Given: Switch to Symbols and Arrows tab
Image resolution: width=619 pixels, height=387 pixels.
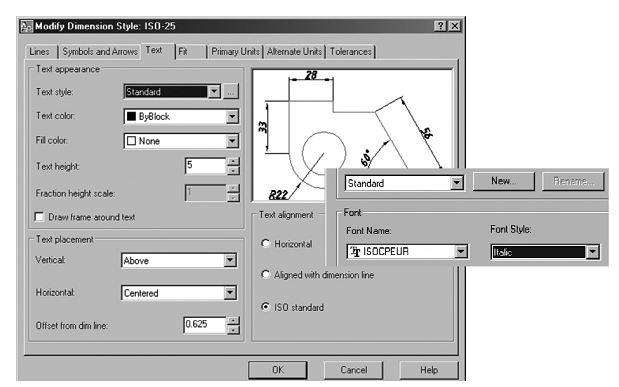Looking at the screenshot, I should coord(100,52).
